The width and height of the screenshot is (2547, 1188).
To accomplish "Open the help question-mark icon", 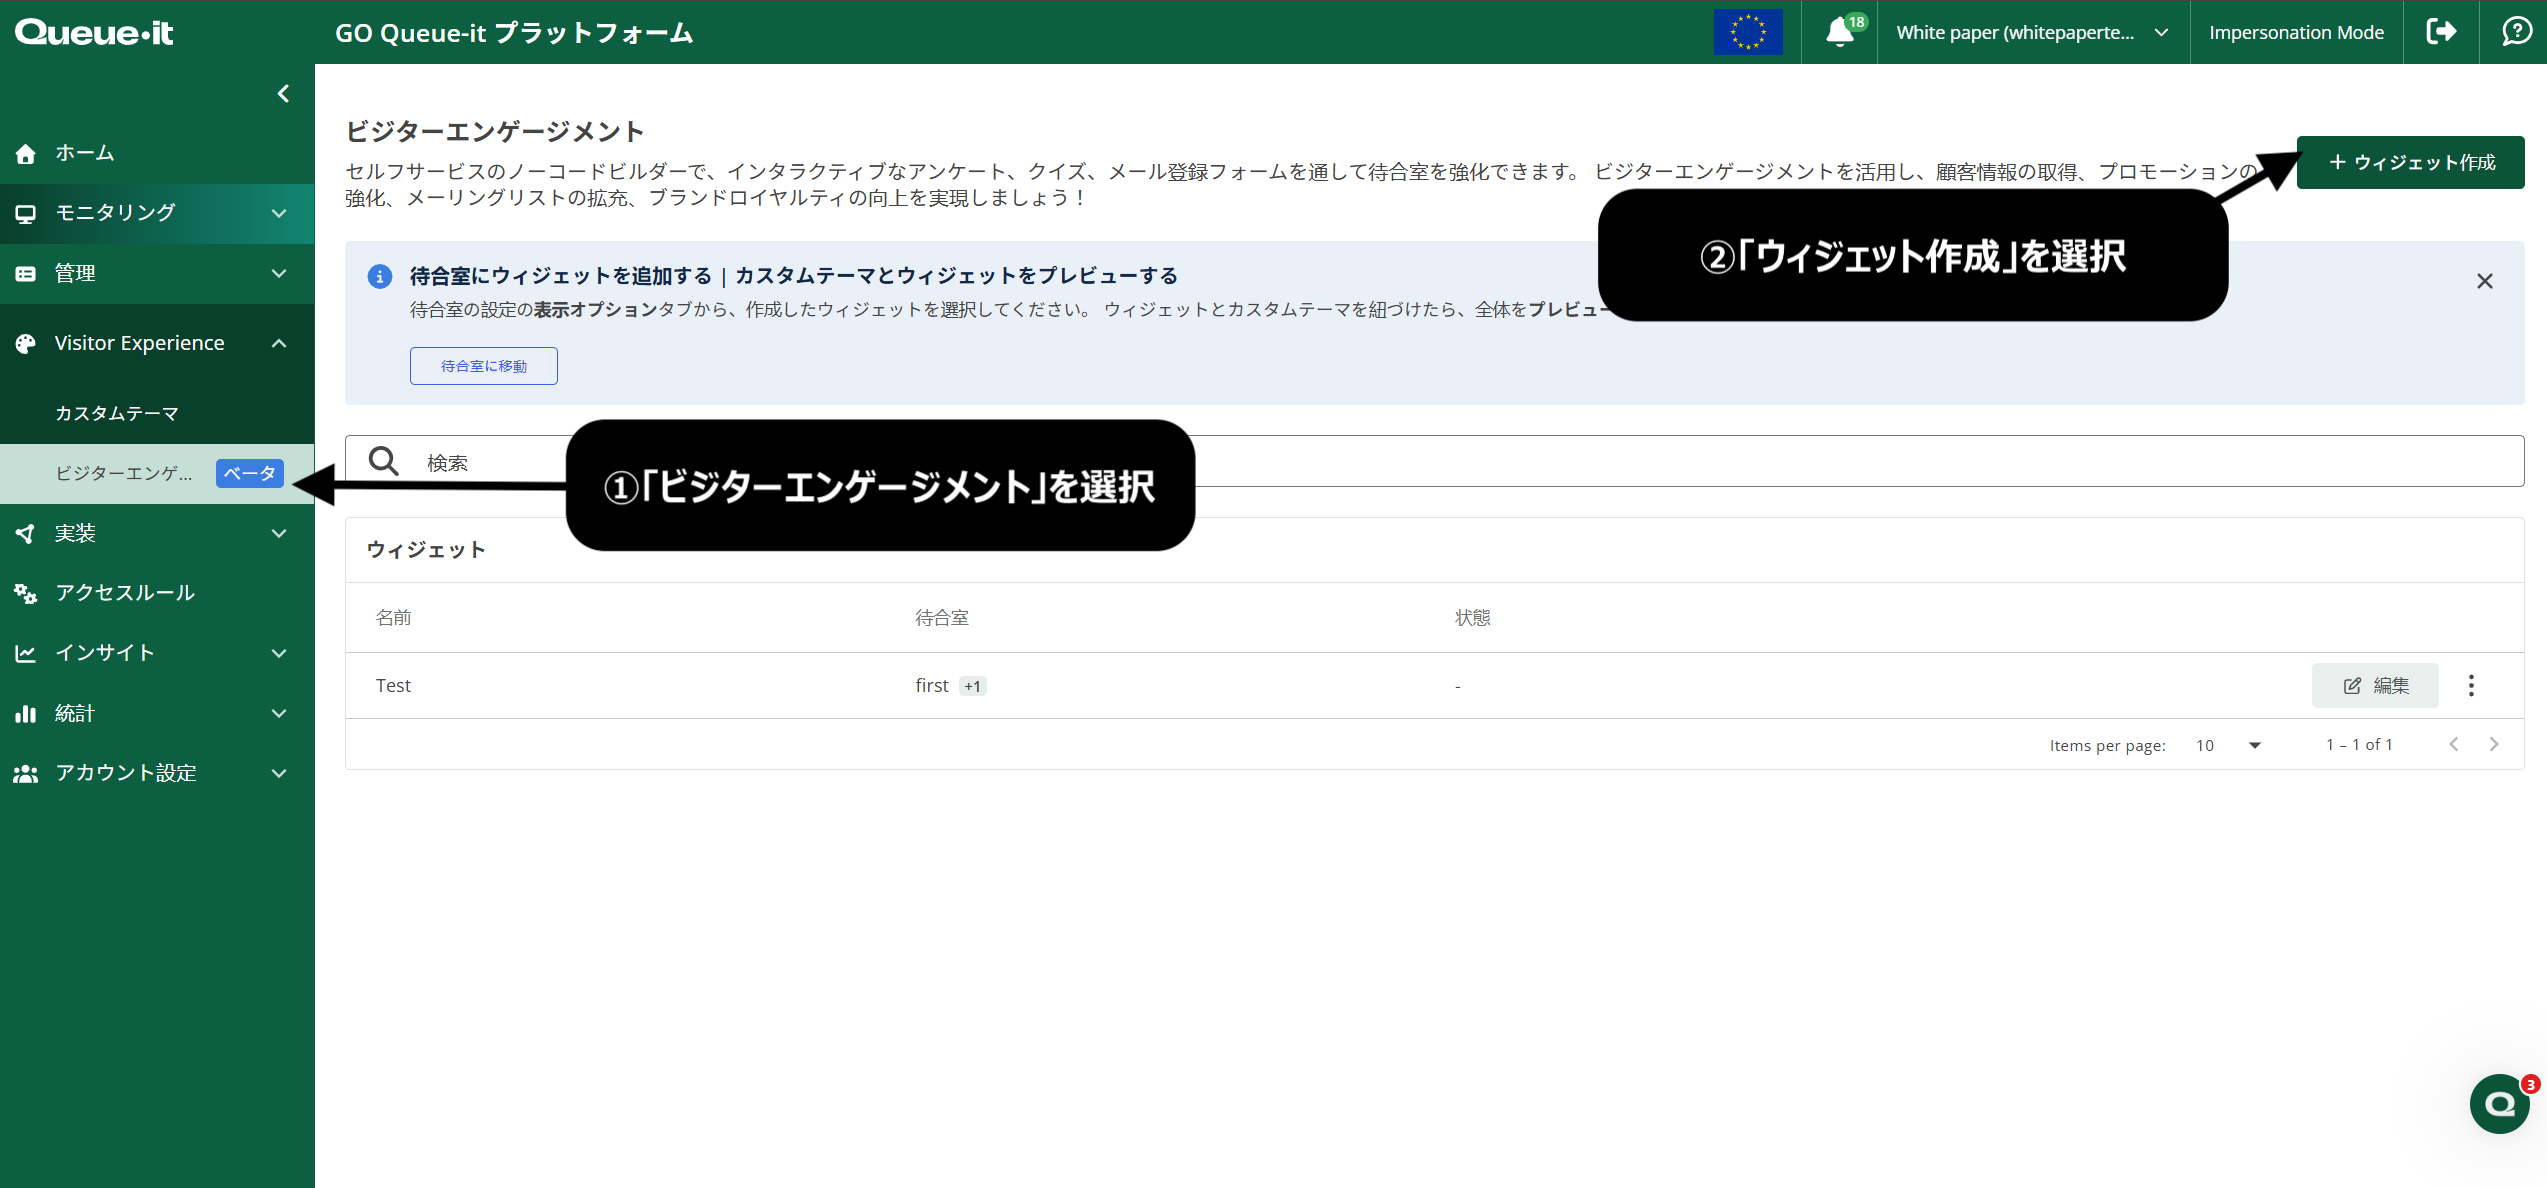I will click(x=2516, y=32).
